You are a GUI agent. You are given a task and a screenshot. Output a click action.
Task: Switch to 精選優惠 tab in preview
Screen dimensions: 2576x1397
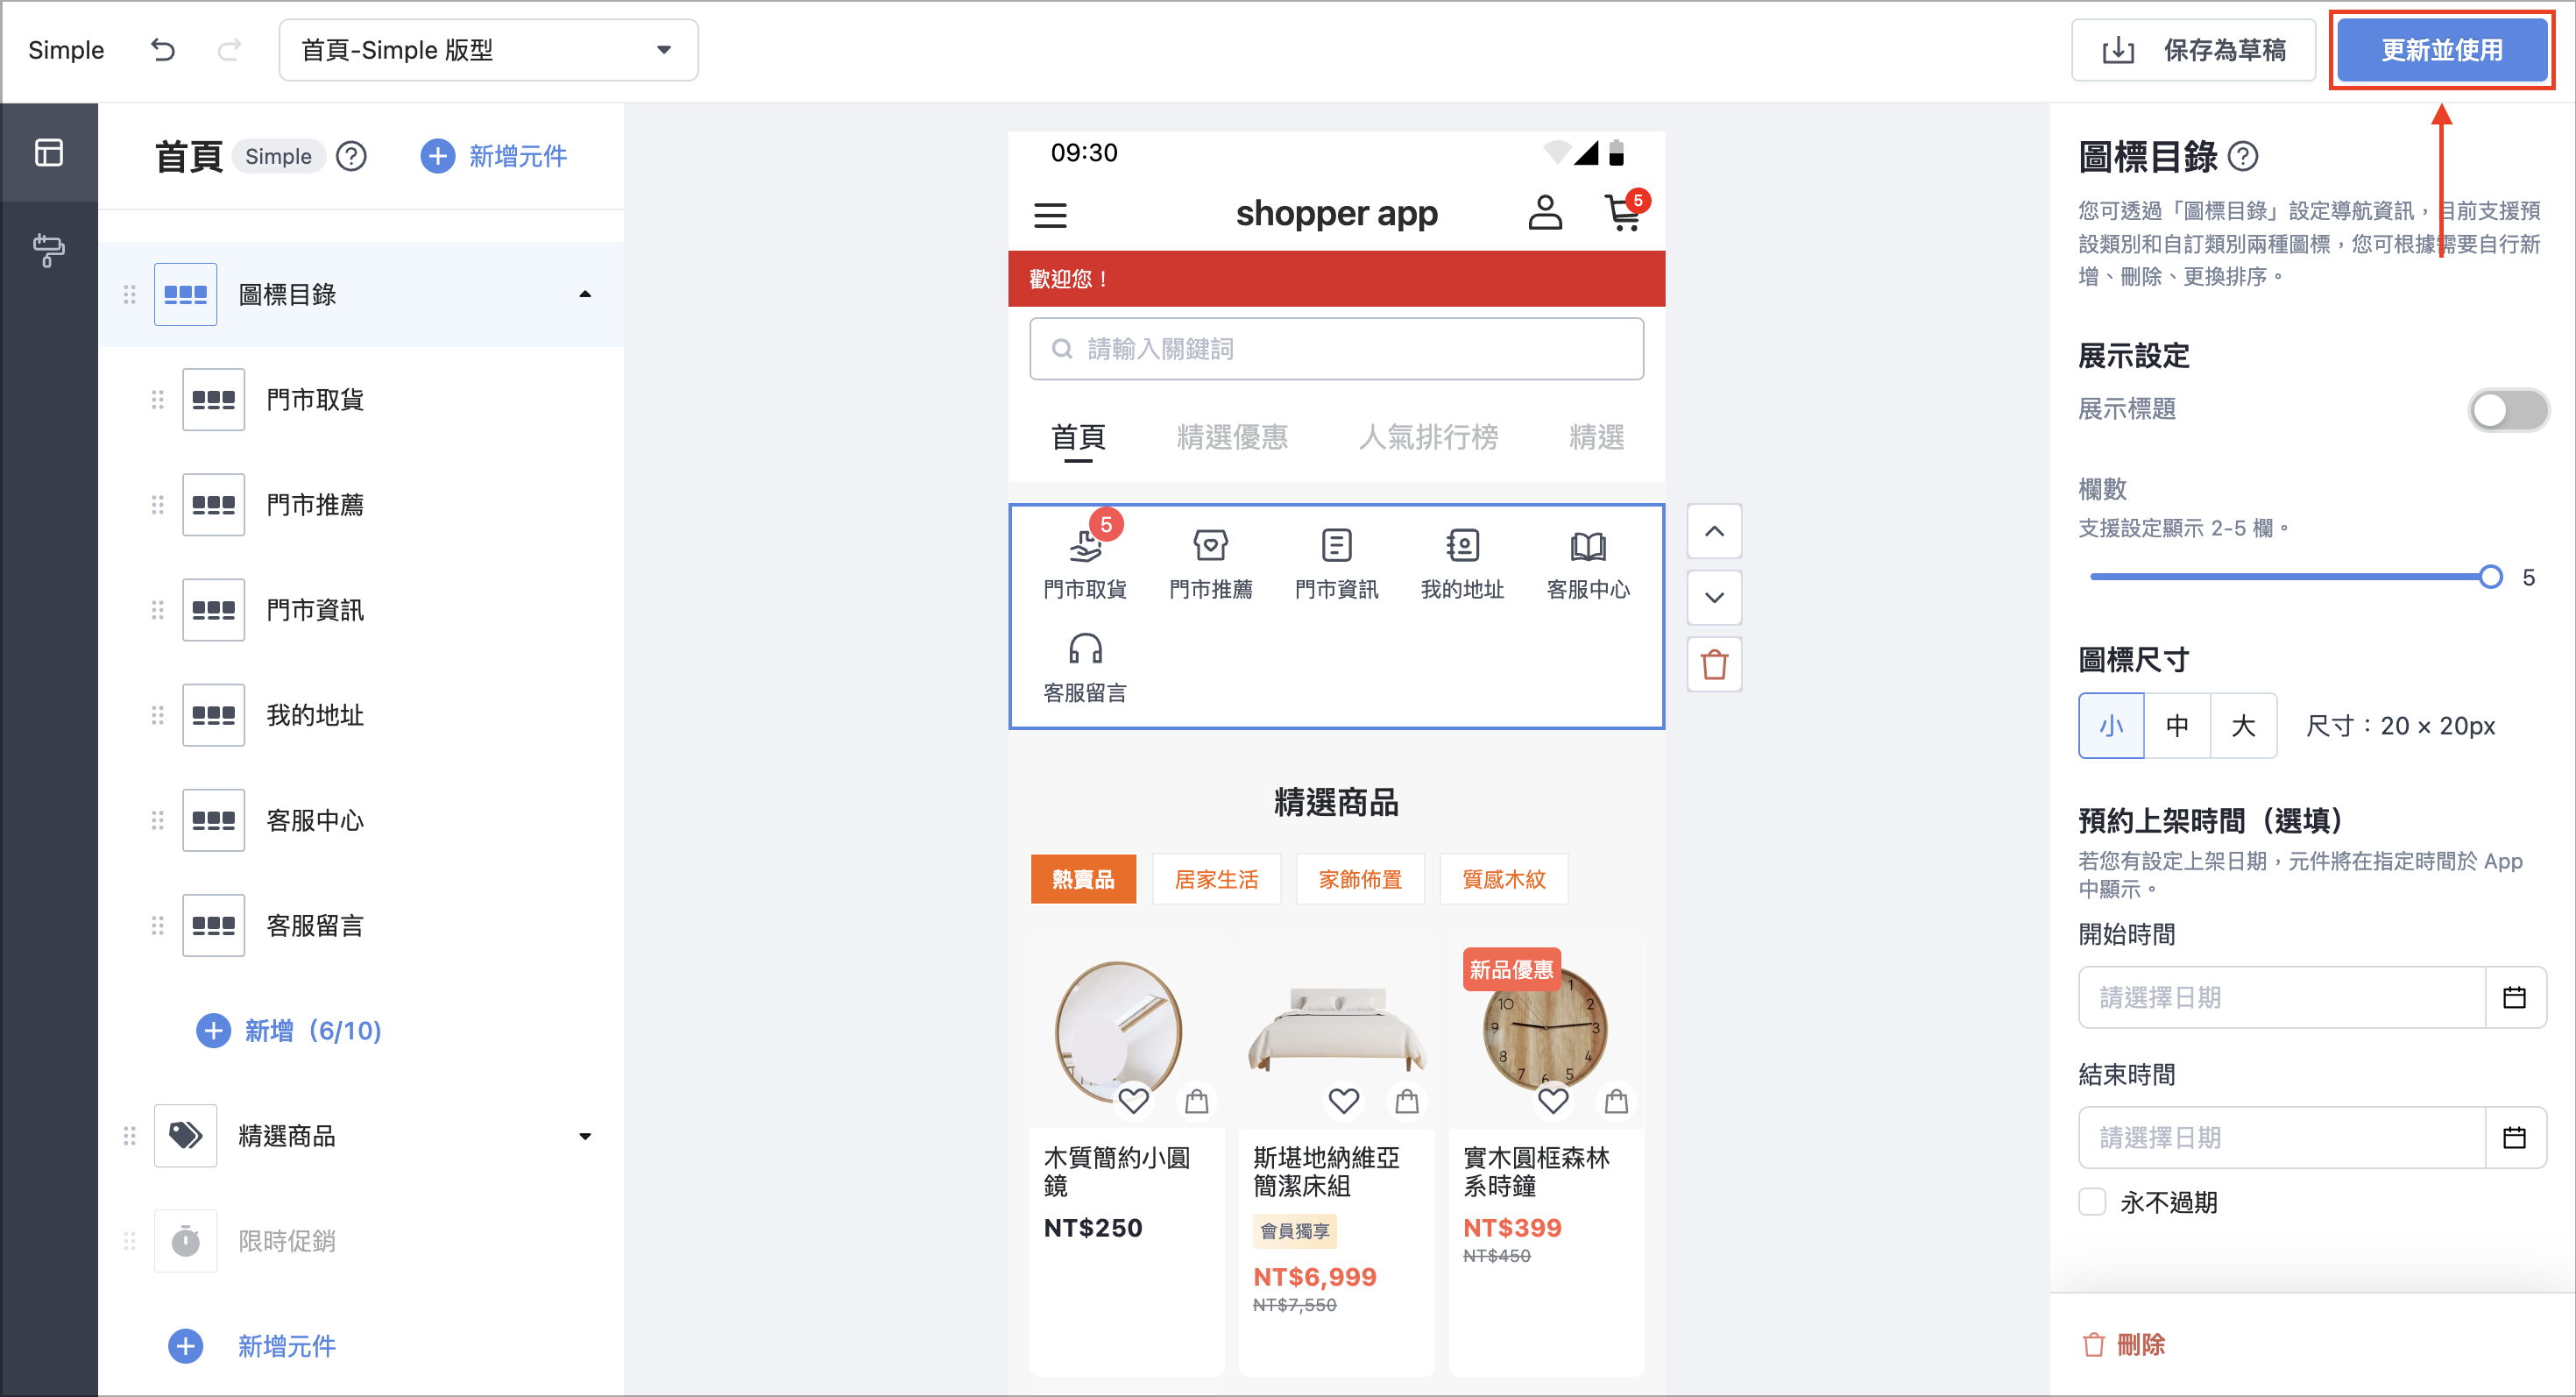(1232, 437)
